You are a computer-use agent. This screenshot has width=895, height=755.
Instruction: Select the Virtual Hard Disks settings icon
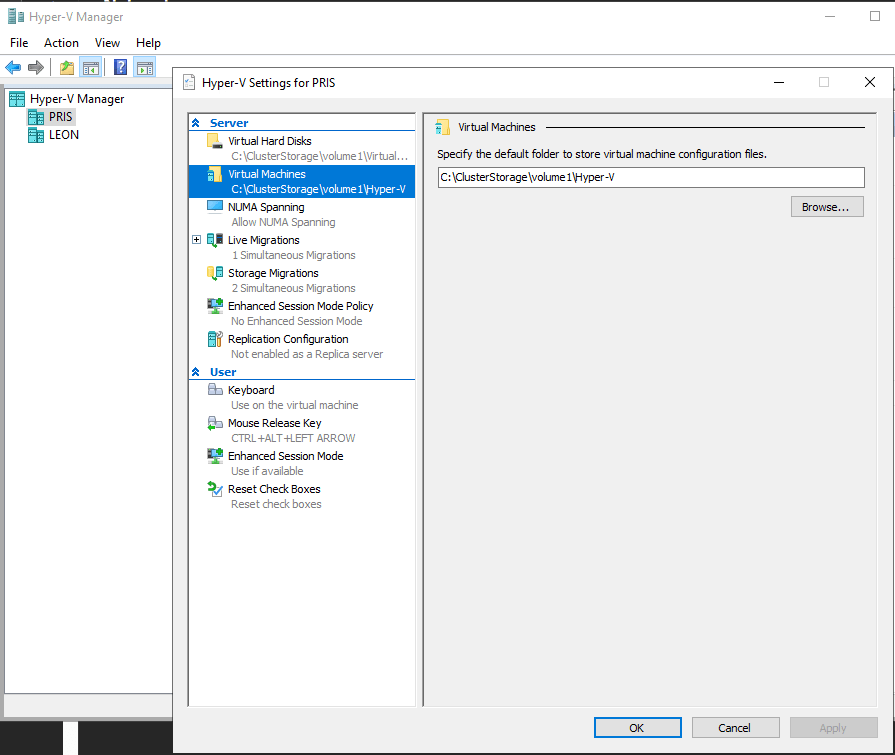click(x=214, y=142)
